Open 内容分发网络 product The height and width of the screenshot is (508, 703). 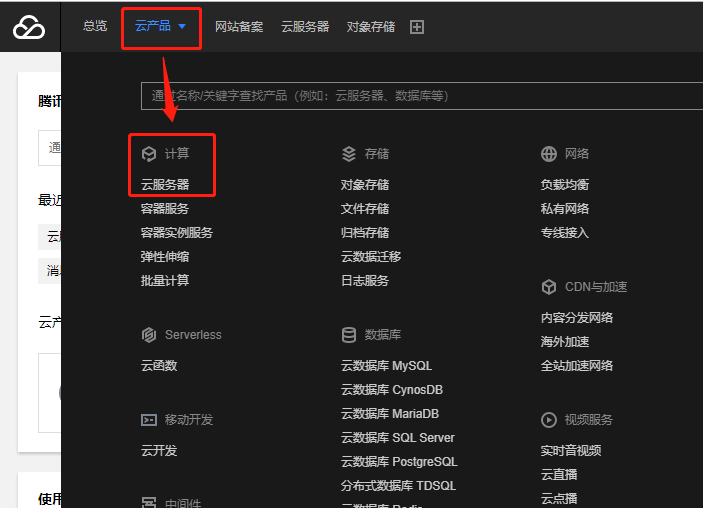pyautogui.click(x=577, y=318)
